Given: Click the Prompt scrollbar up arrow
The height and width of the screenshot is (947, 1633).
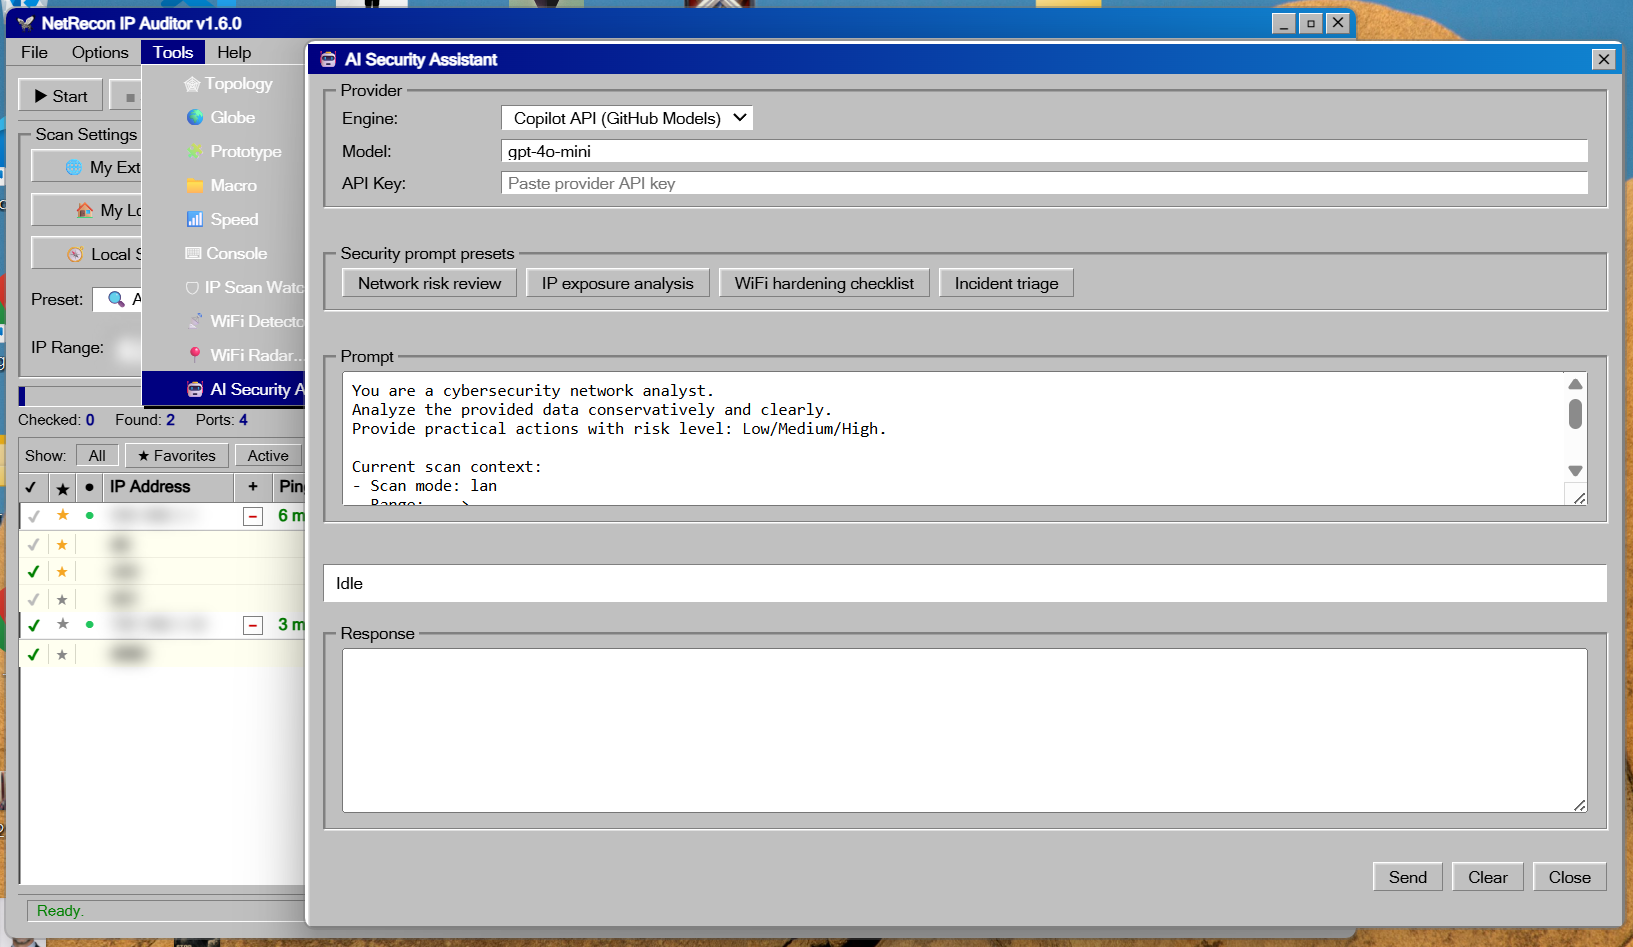Looking at the screenshot, I should tap(1575, 384).
